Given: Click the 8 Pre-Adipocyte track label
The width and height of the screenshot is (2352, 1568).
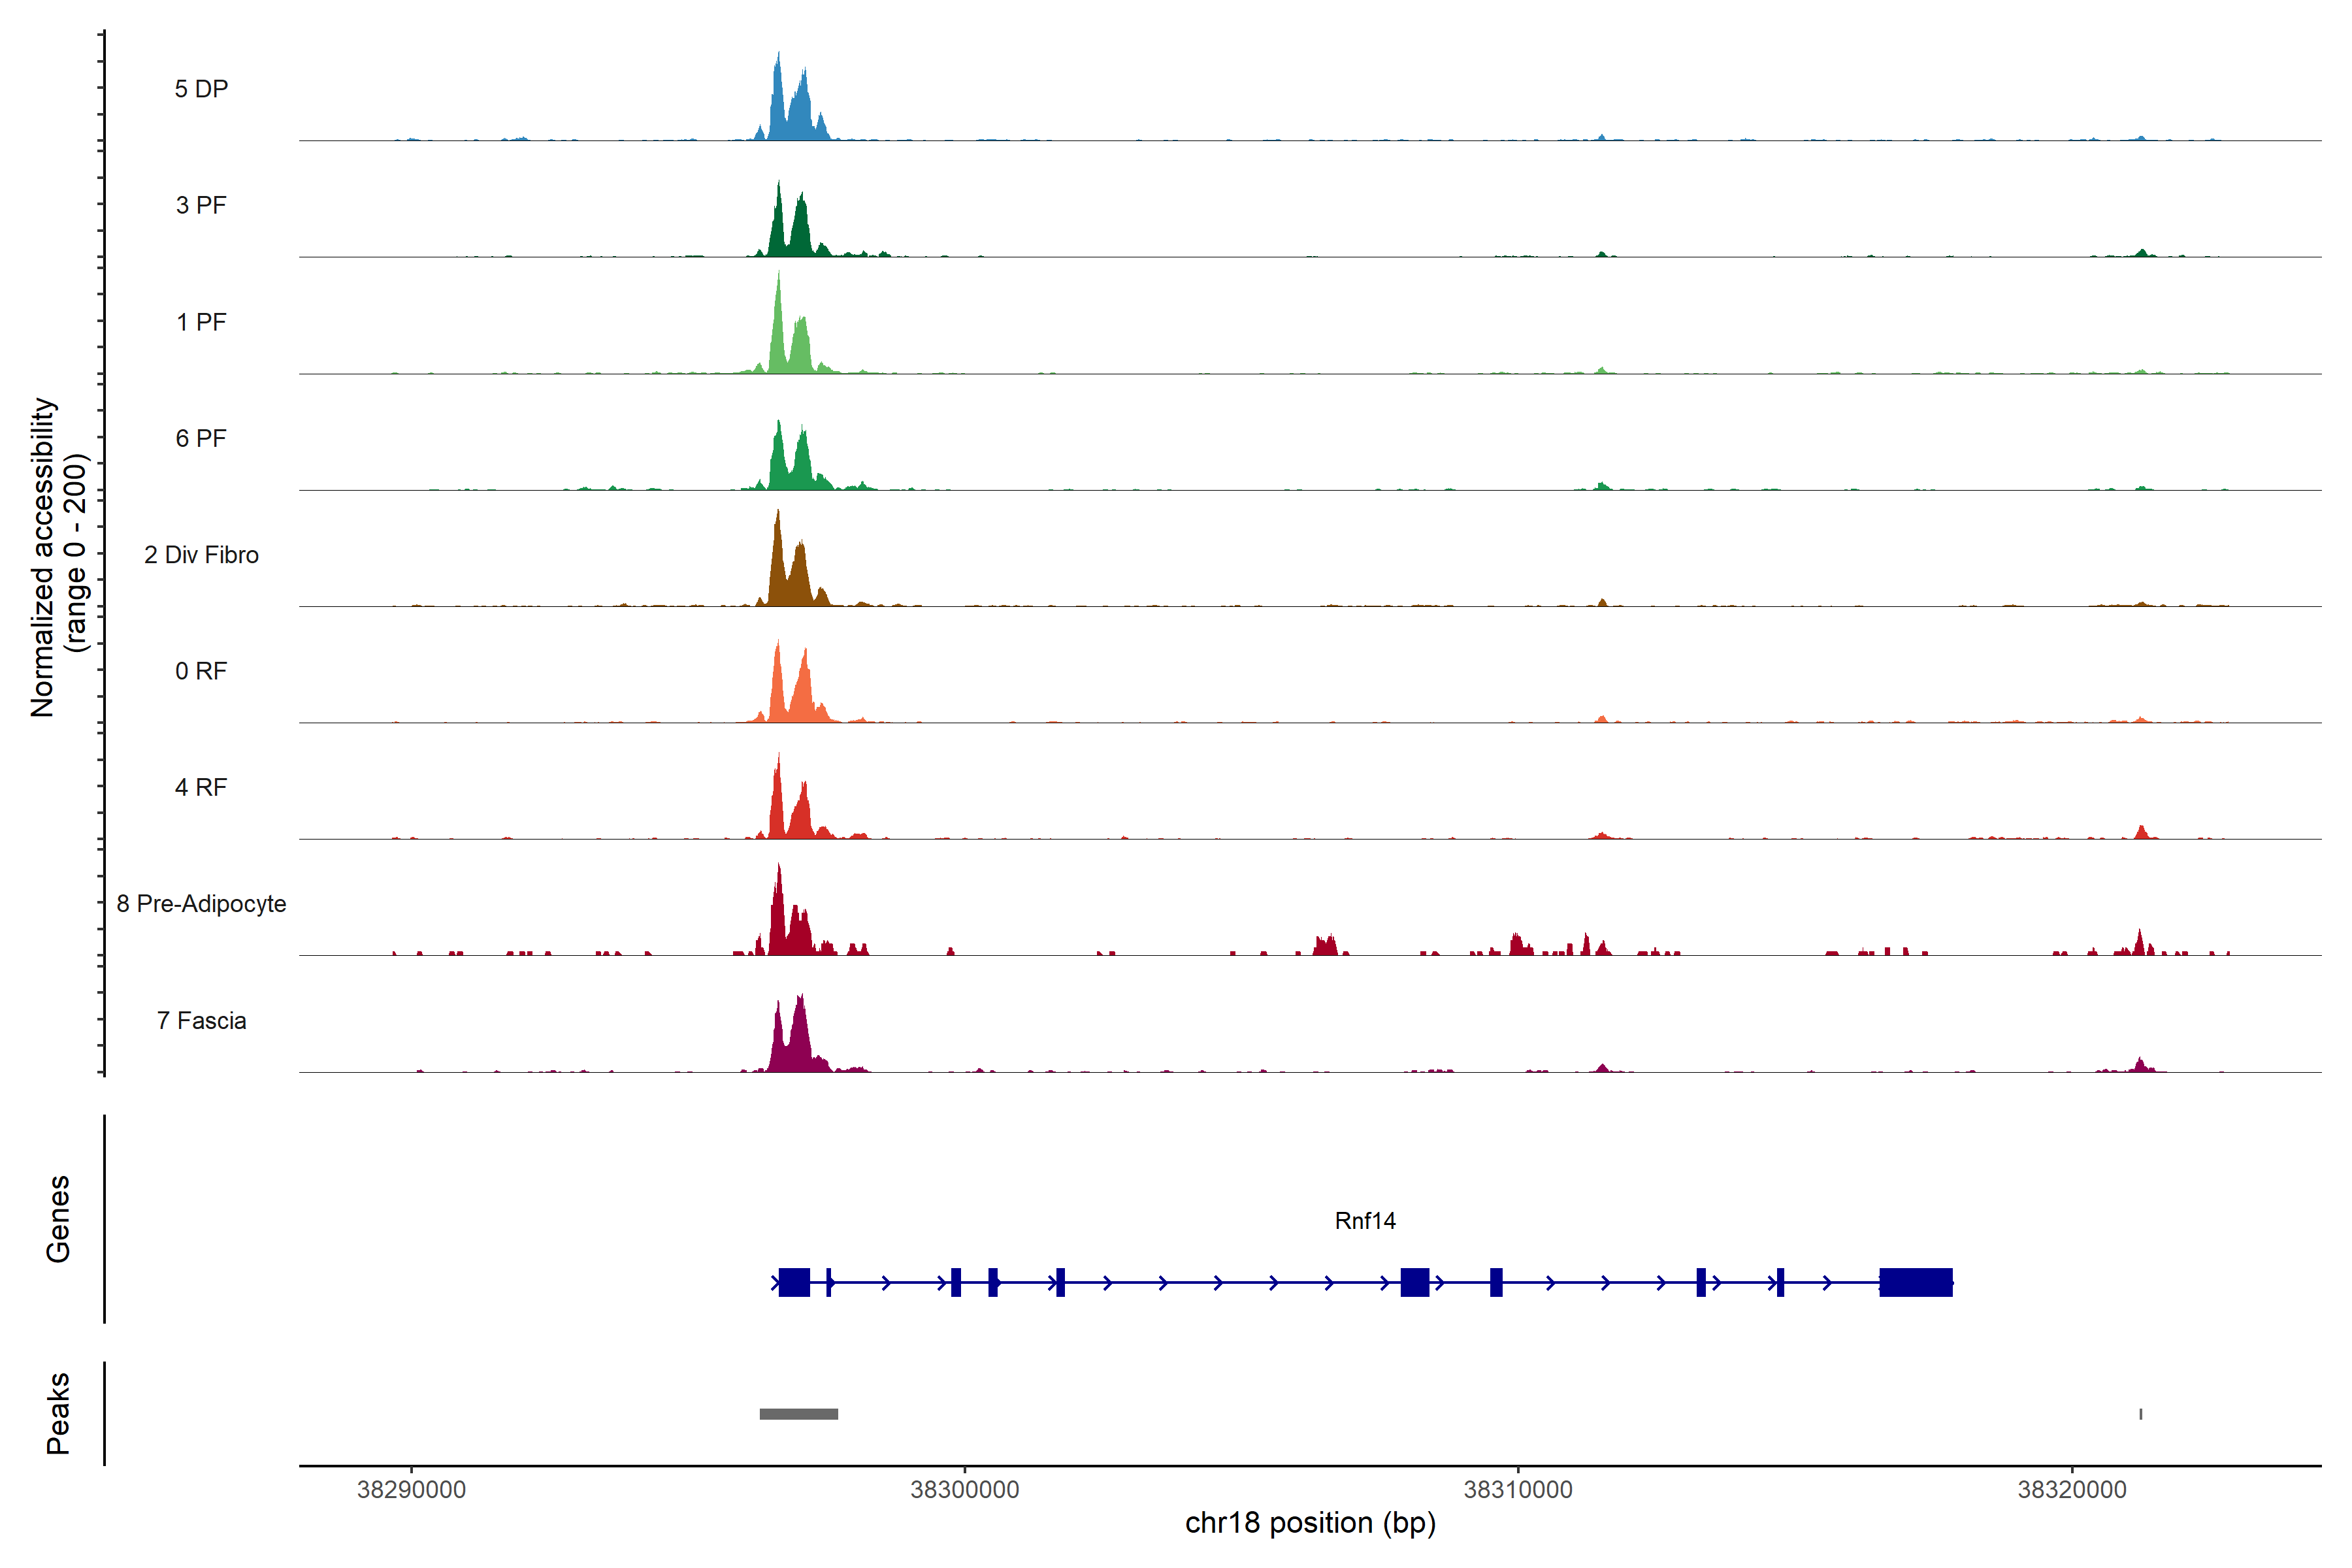Looking at the screenshot, I should pos(201,904).
